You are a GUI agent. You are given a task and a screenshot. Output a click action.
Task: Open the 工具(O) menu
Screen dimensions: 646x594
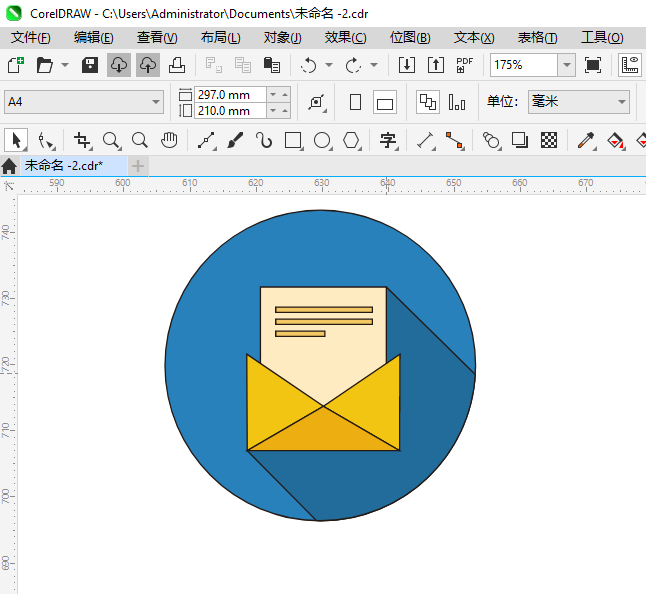(602, 38)
